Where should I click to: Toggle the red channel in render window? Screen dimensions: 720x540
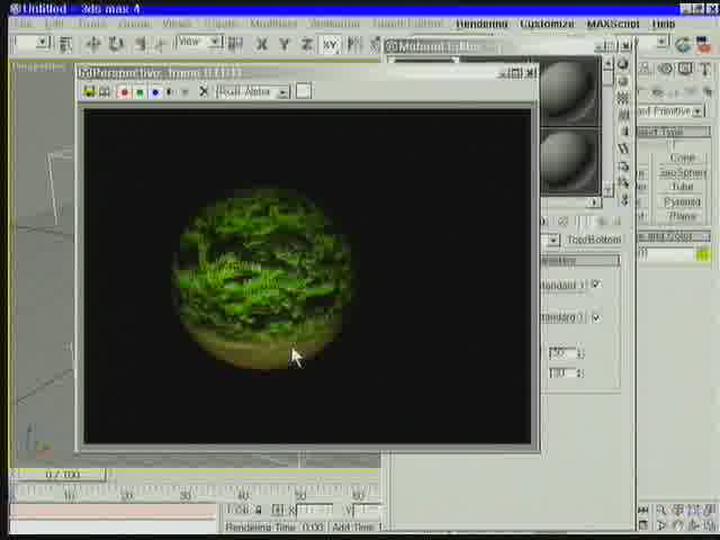pyautogui.click(x=124, y=92)
